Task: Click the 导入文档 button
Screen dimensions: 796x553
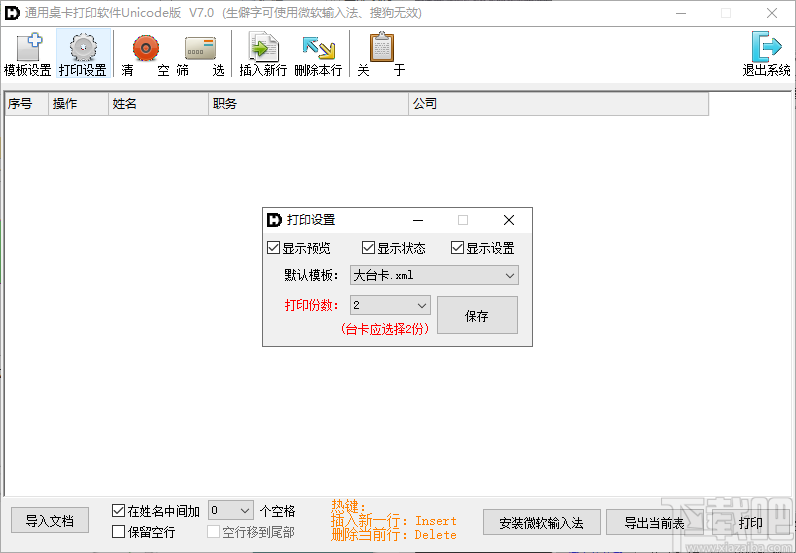Action: point(50,521)
